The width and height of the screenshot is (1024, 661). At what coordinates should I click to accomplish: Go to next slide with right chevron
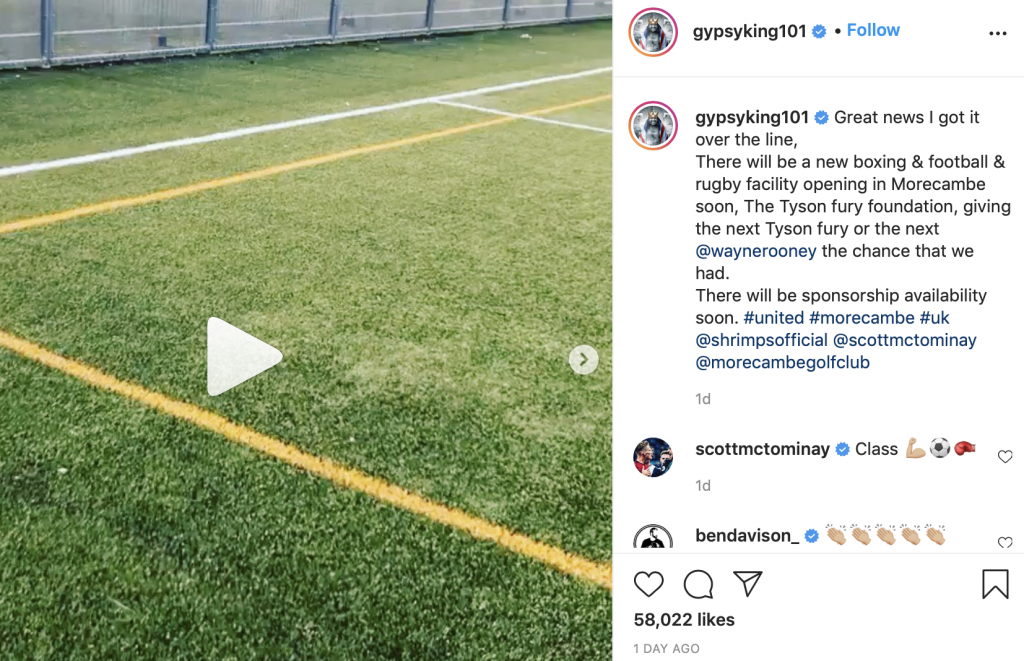click(583, 359)
